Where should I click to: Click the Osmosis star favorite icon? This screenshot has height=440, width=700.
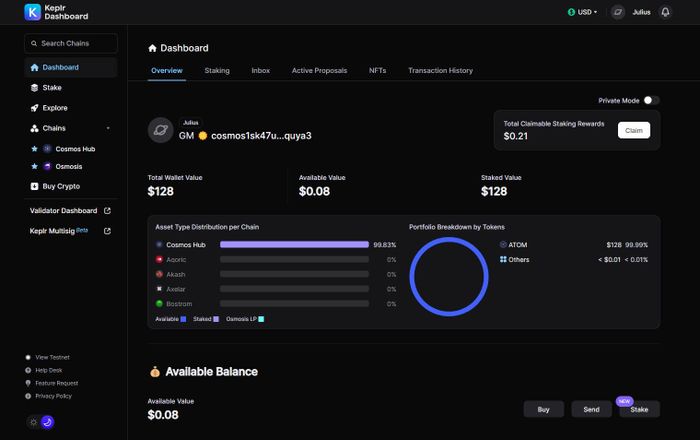(x=34, y=166)
